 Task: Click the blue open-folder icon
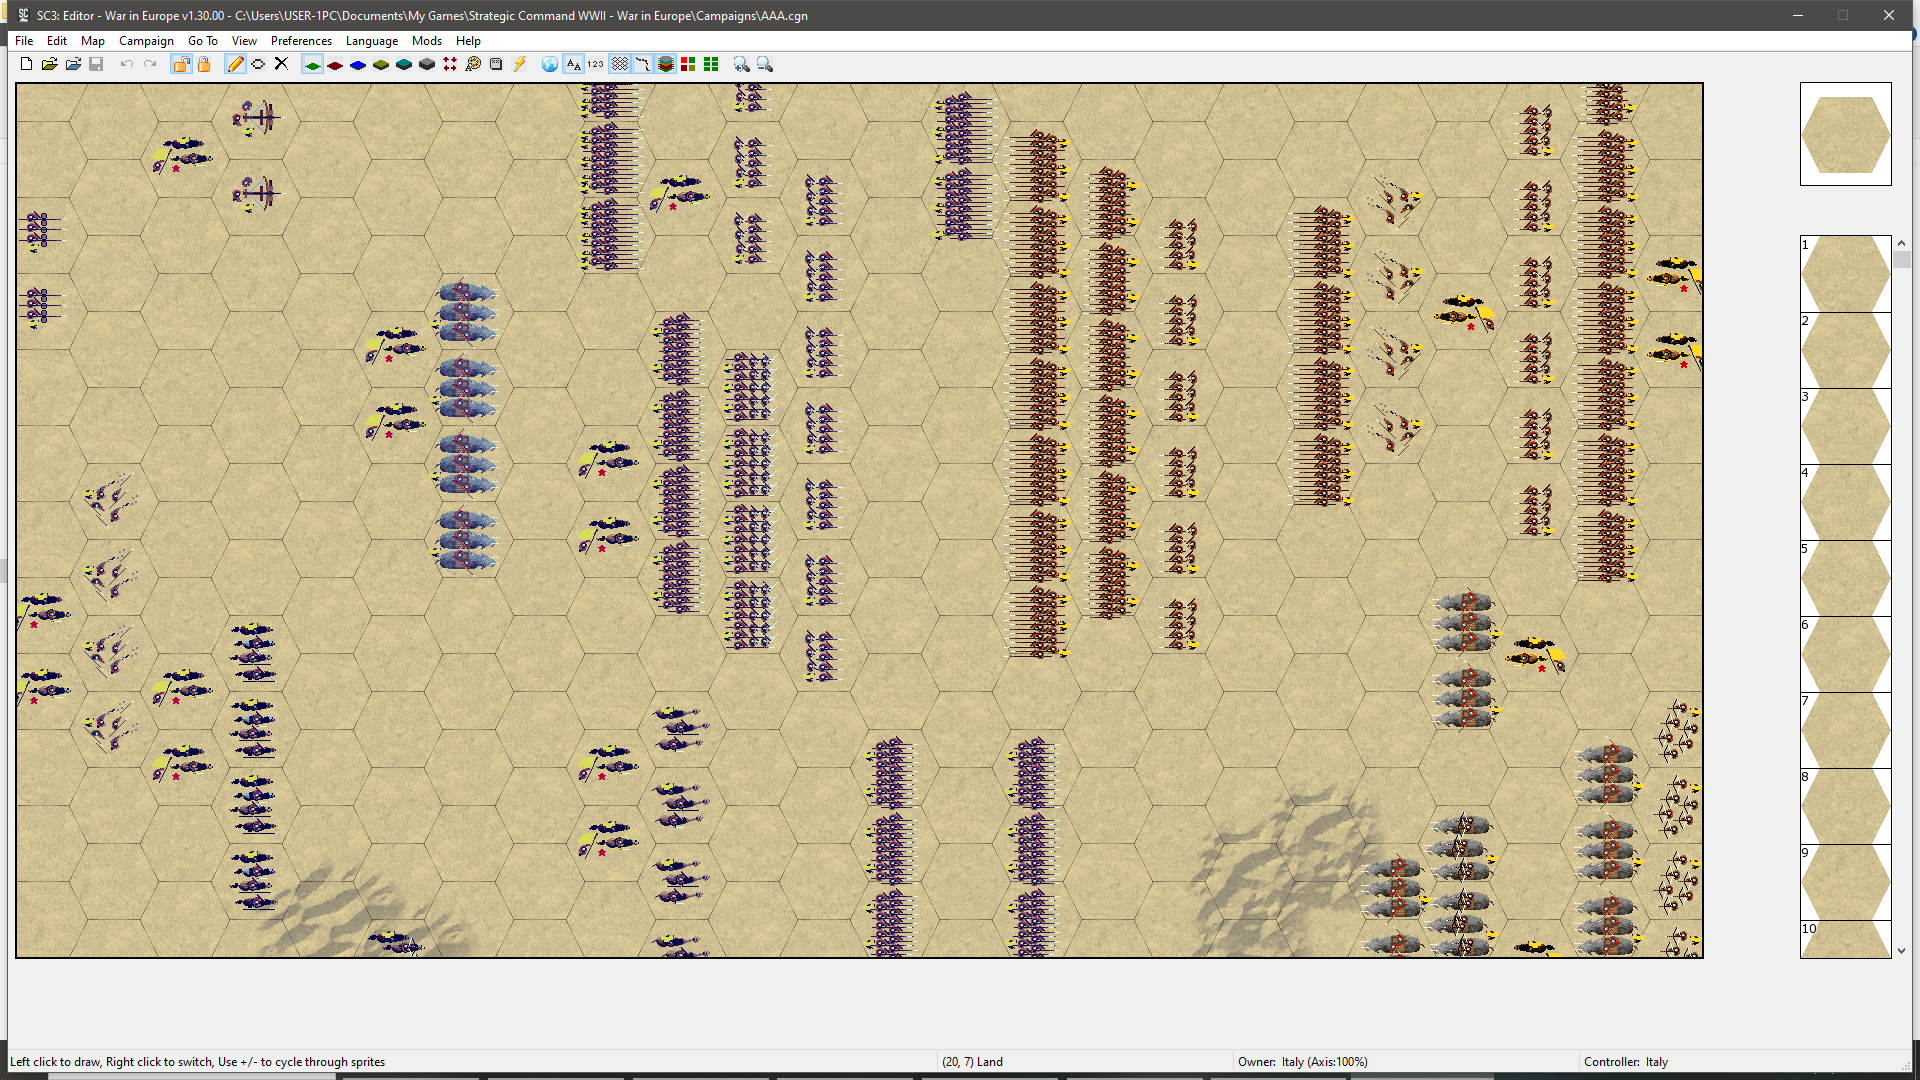pos(73,64)
